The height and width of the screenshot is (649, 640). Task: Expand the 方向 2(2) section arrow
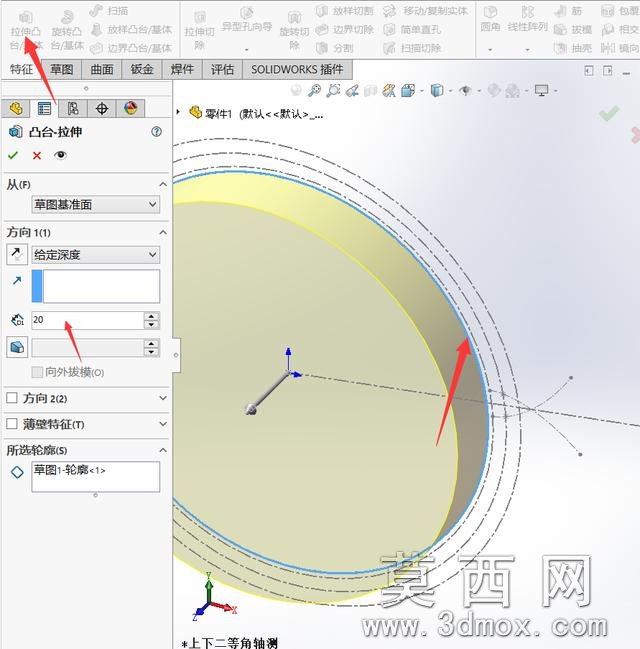click(x=163, y=398)
